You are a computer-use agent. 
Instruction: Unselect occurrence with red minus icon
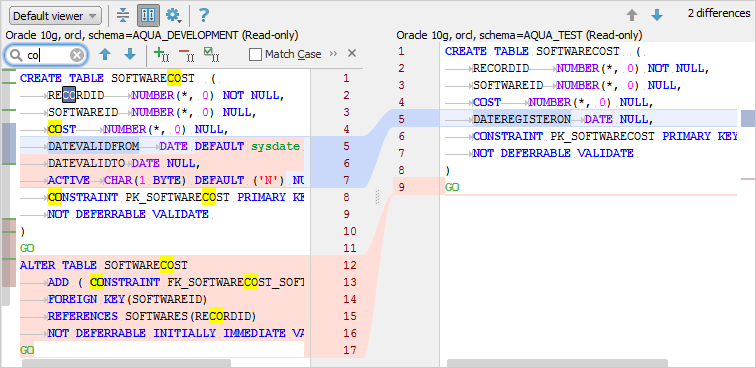[186, 55]
